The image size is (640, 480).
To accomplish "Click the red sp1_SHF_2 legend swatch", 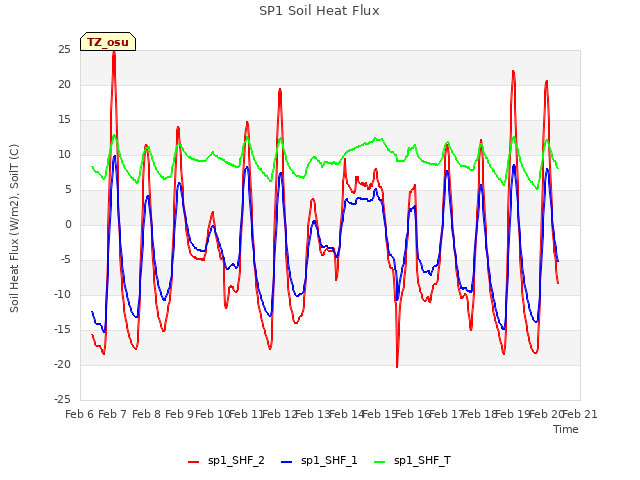I will (193, 462).
